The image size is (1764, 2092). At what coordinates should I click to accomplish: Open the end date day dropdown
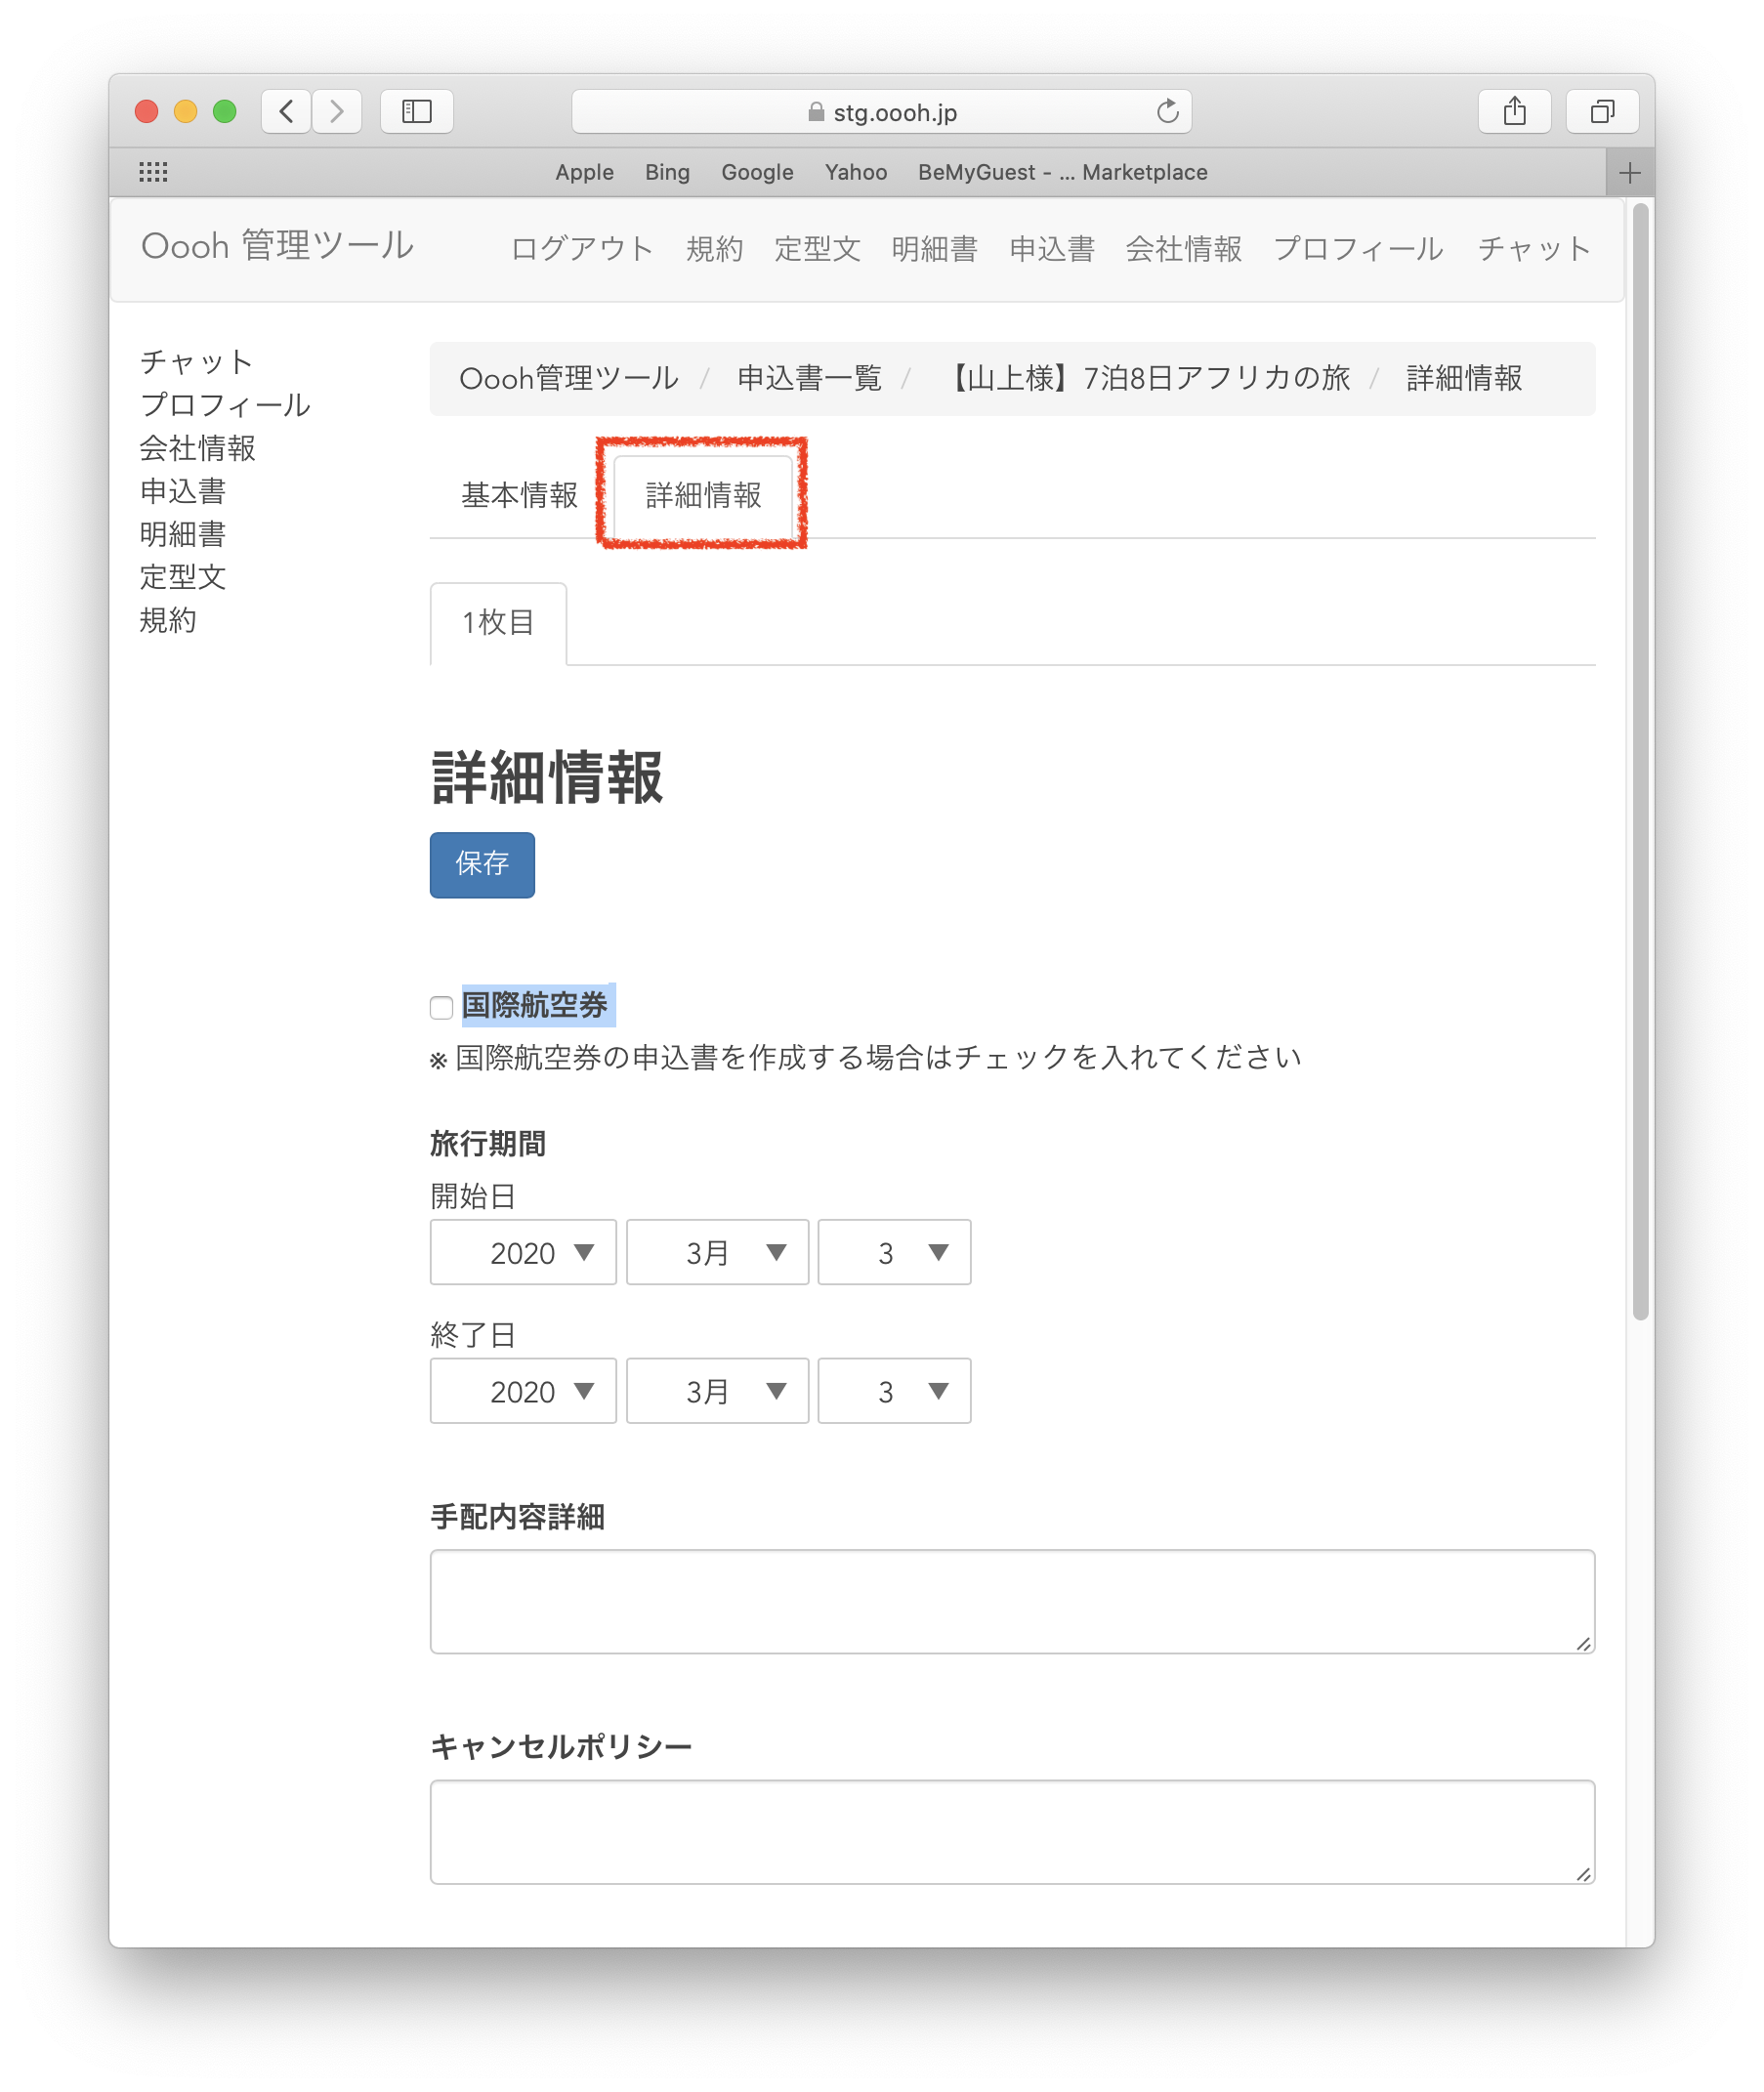tap(894, 1391)
